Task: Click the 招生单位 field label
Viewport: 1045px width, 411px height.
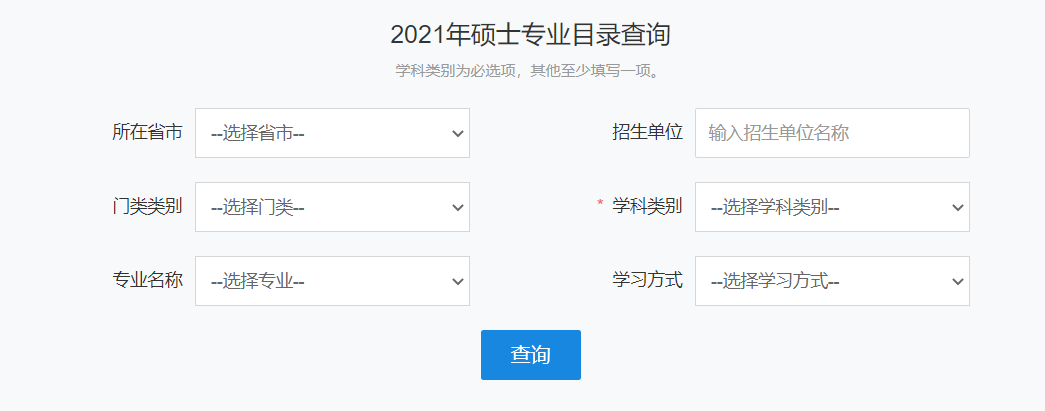Action: click(x=648, y=132)
